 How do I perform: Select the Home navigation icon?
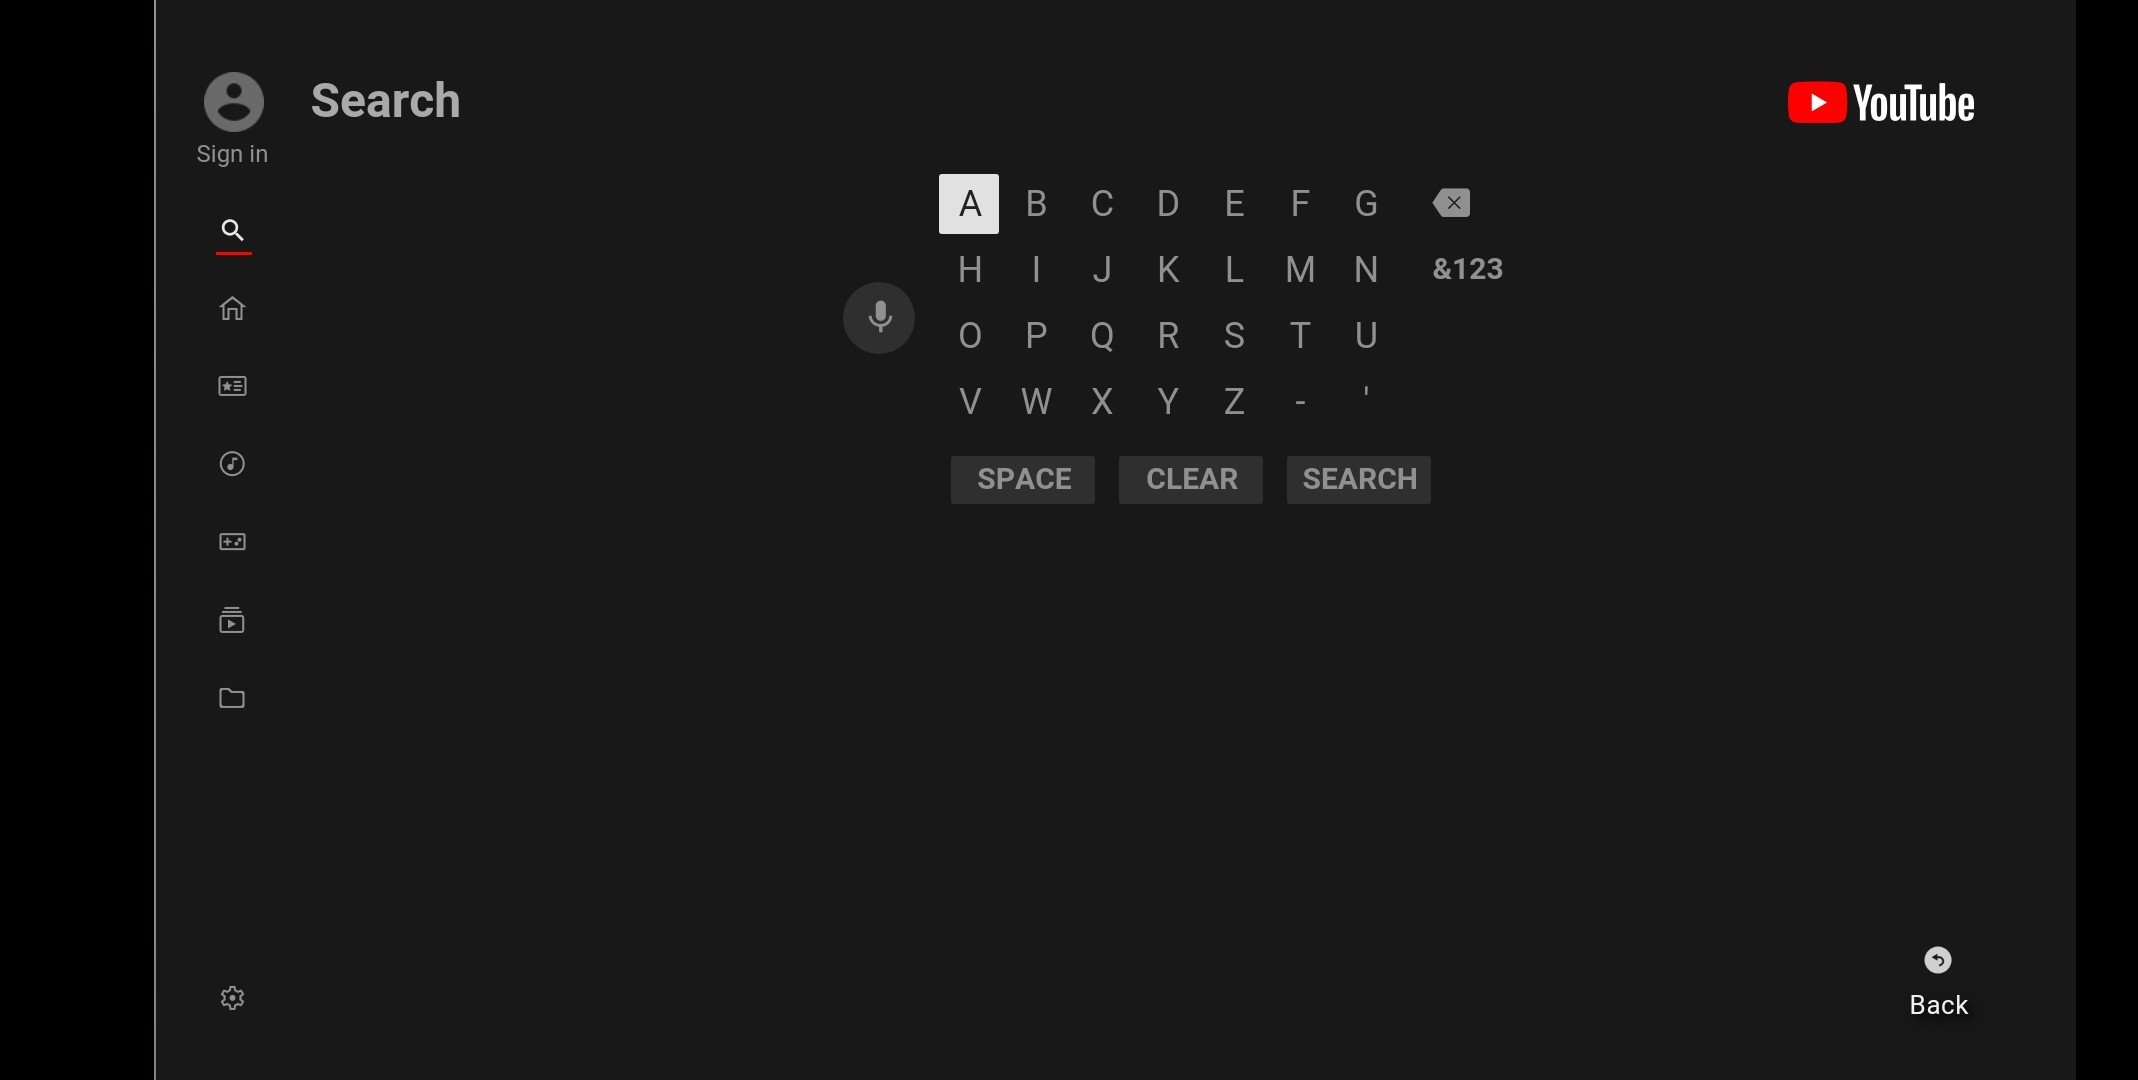[x=231, y=307]
